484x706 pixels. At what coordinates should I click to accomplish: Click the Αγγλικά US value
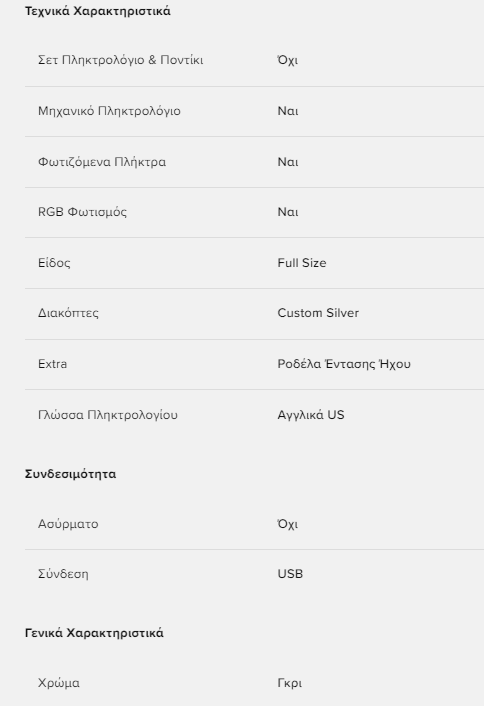click(311, 415)
